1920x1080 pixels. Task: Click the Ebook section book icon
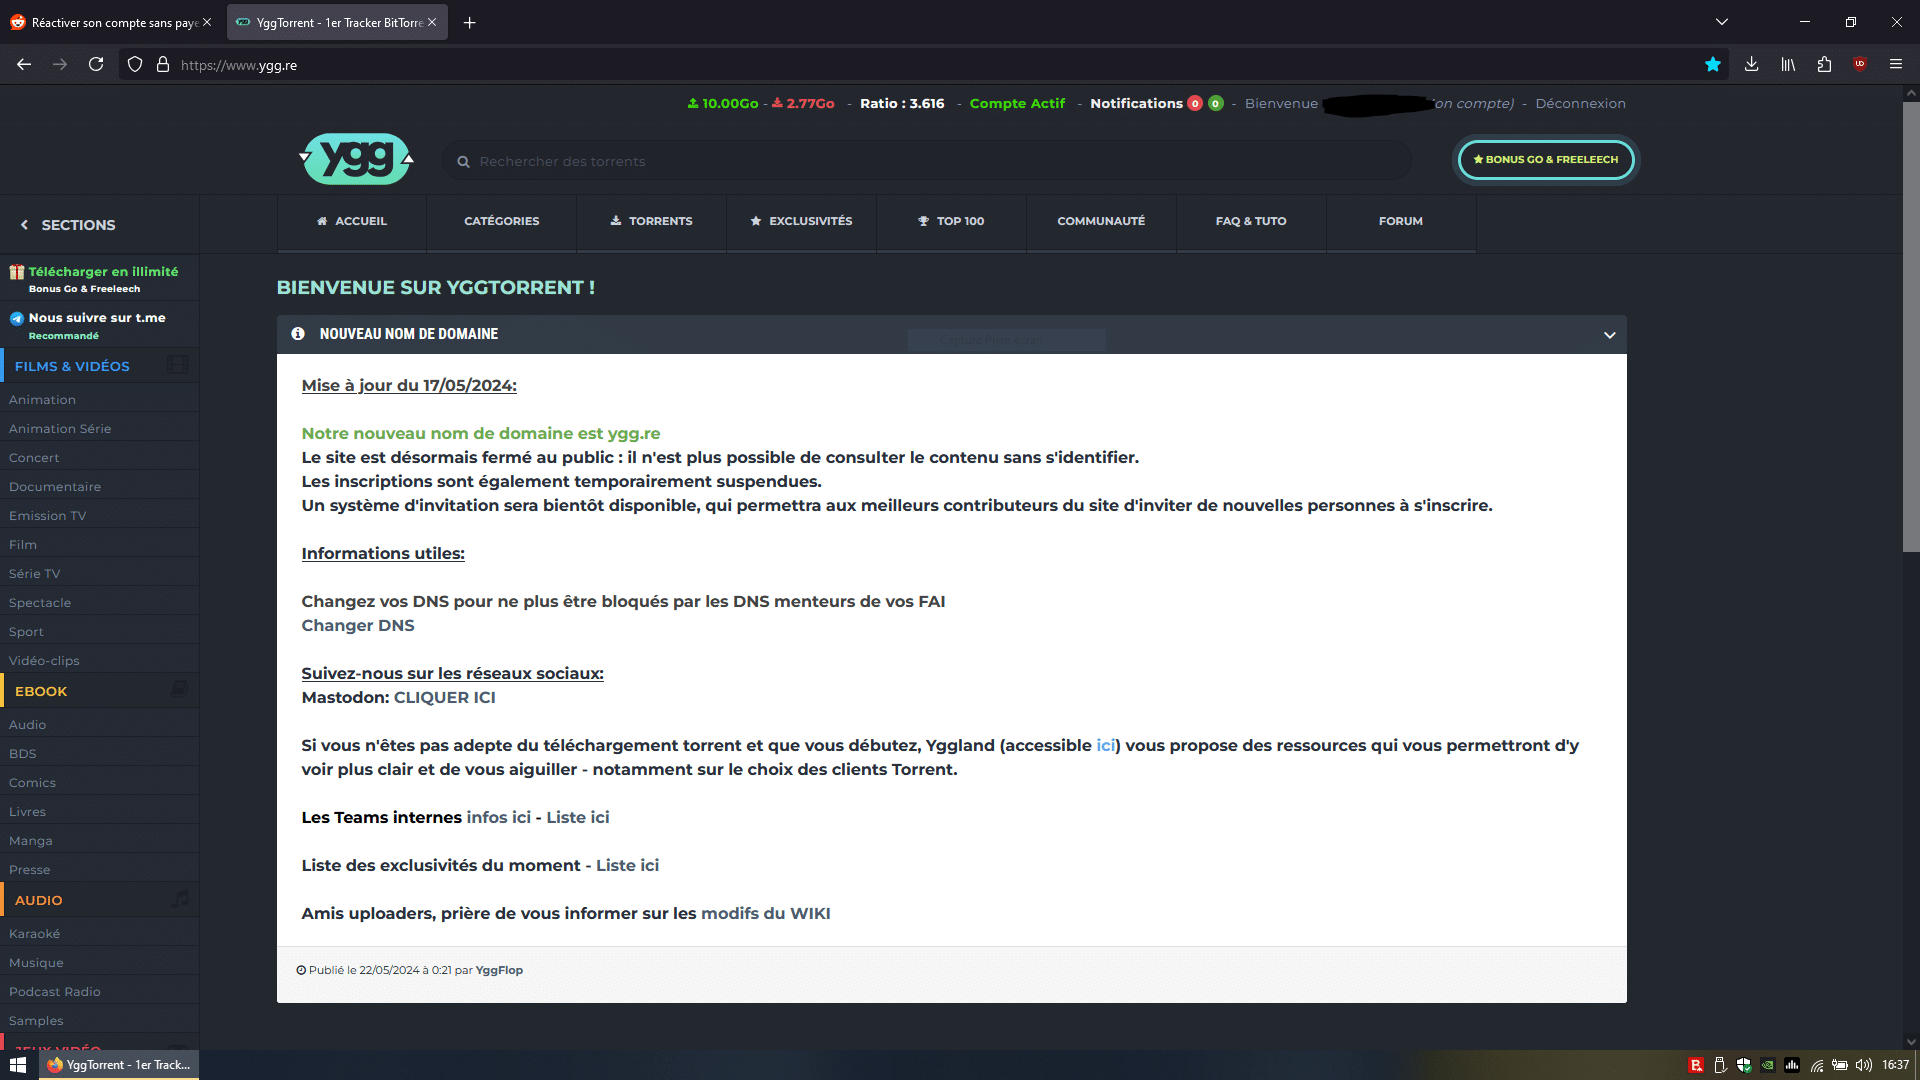point(179,689)
